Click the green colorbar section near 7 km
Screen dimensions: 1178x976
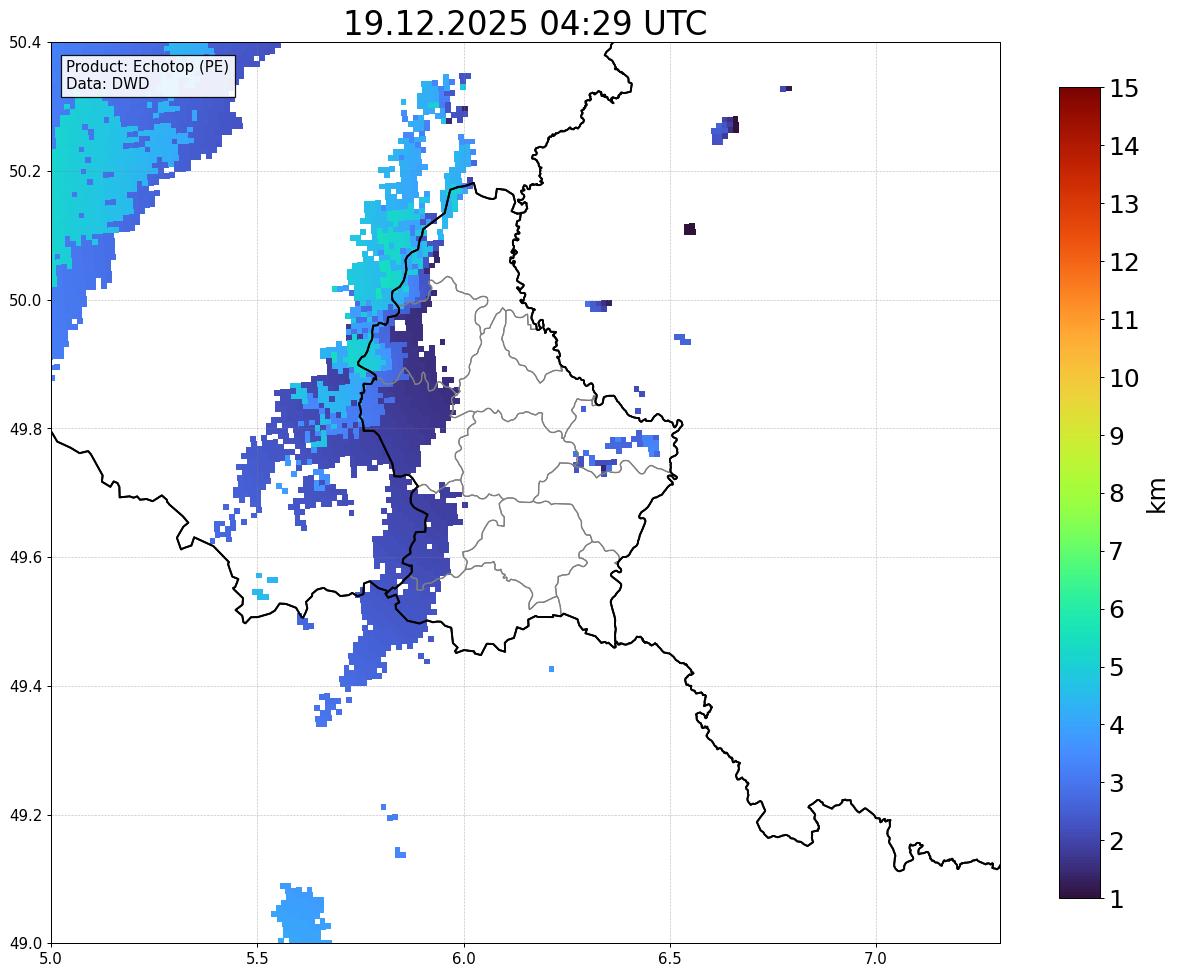pos(1080,551)
